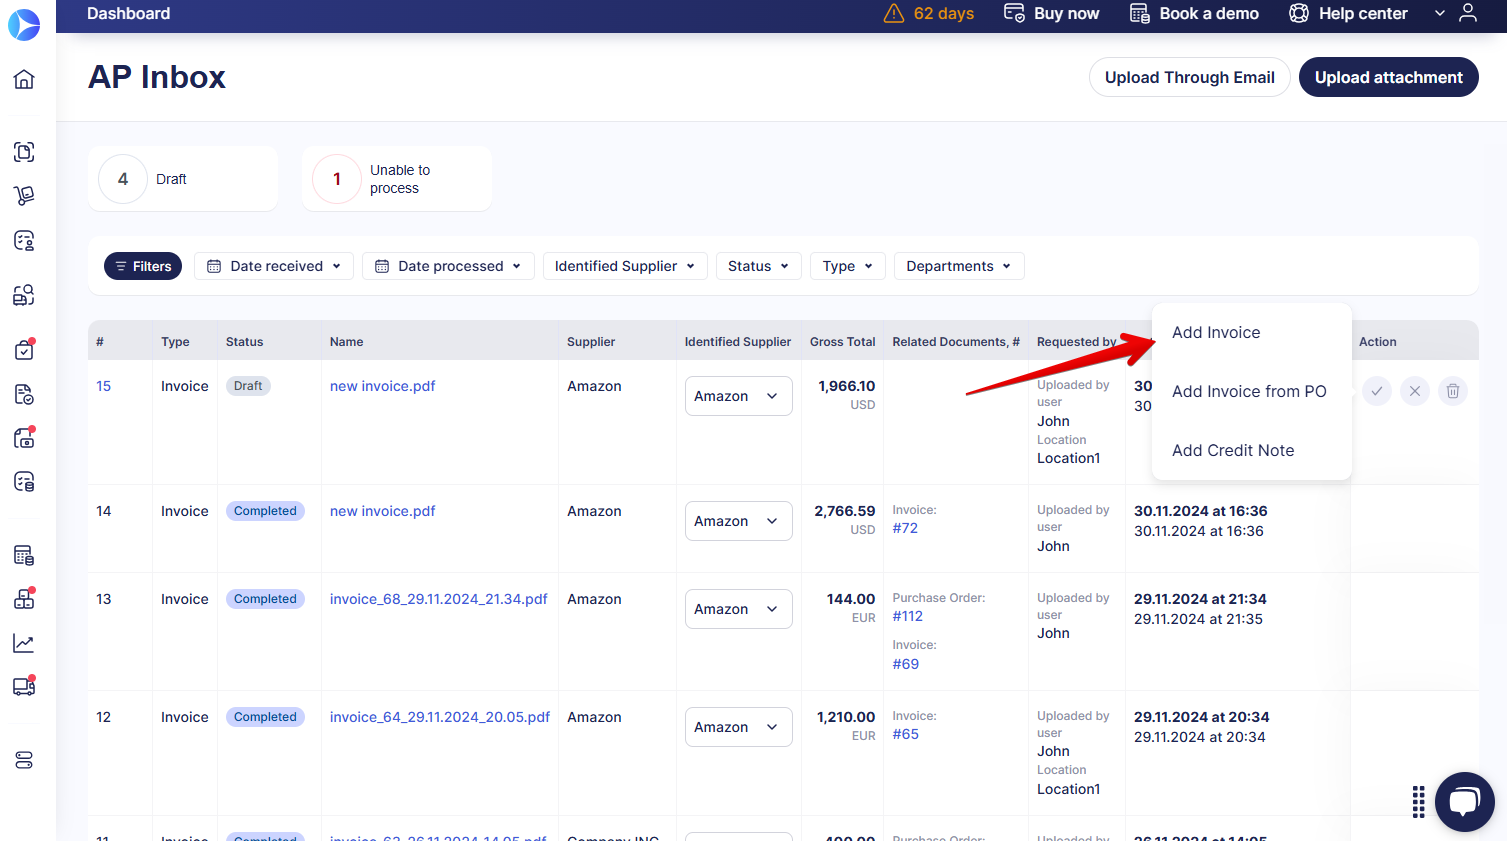The height and width of the screenshot is (841, 1507).
Task: Open the checklist with coins sidebar icon
Action: point(24,482)
